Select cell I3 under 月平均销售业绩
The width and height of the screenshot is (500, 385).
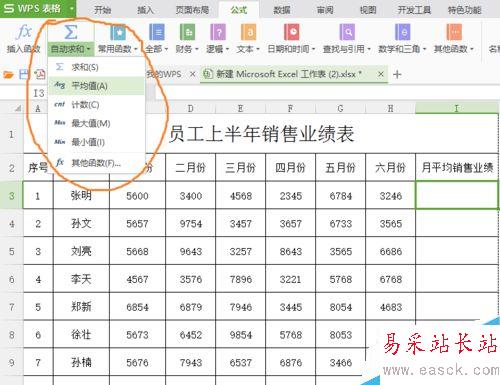457,195
